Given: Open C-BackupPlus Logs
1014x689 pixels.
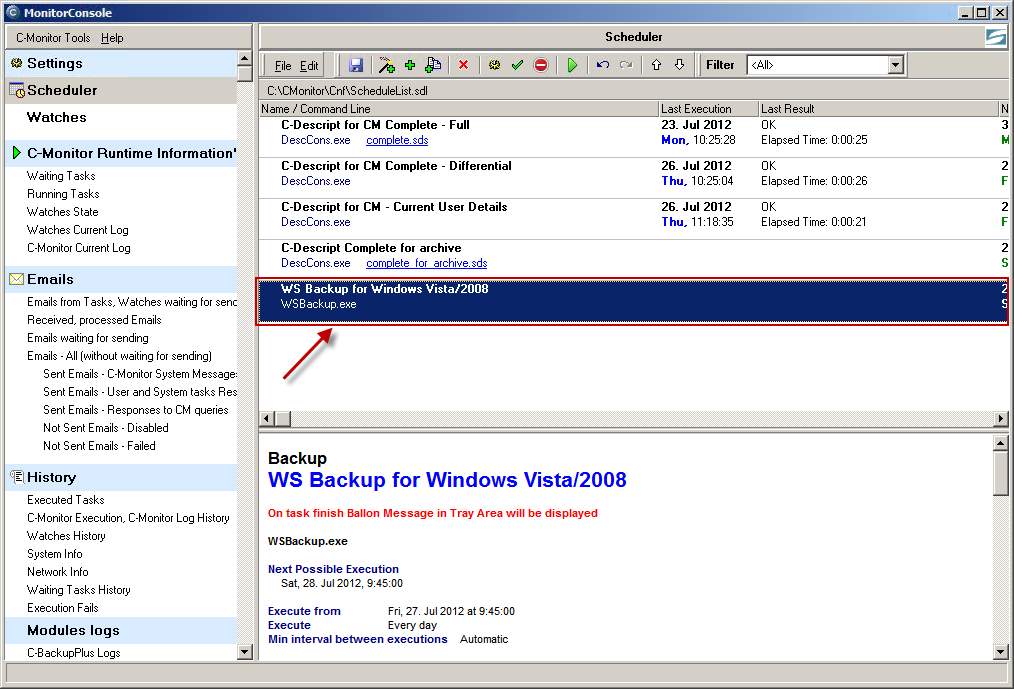Looking at the screenshot, I should point(73,653).
